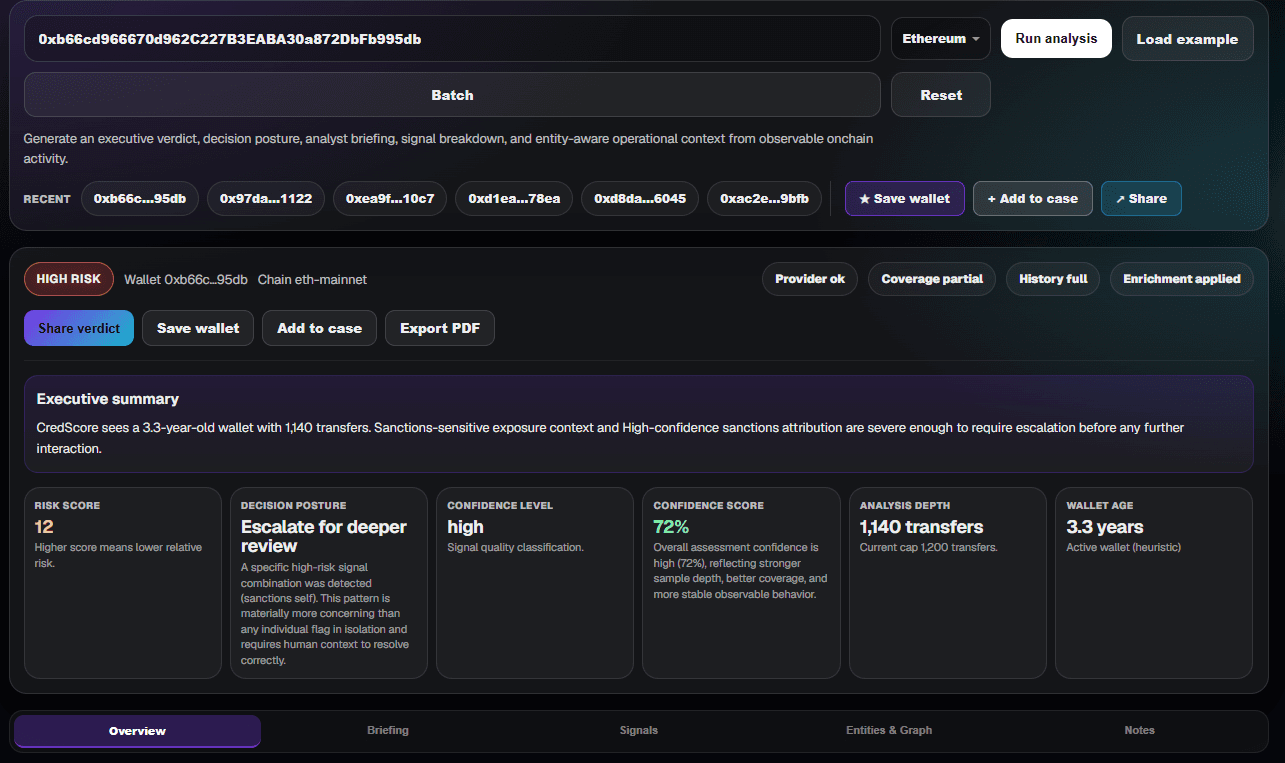
Task: Select recent wallet 0xb66c...95db chip
Action: point(140,198)
